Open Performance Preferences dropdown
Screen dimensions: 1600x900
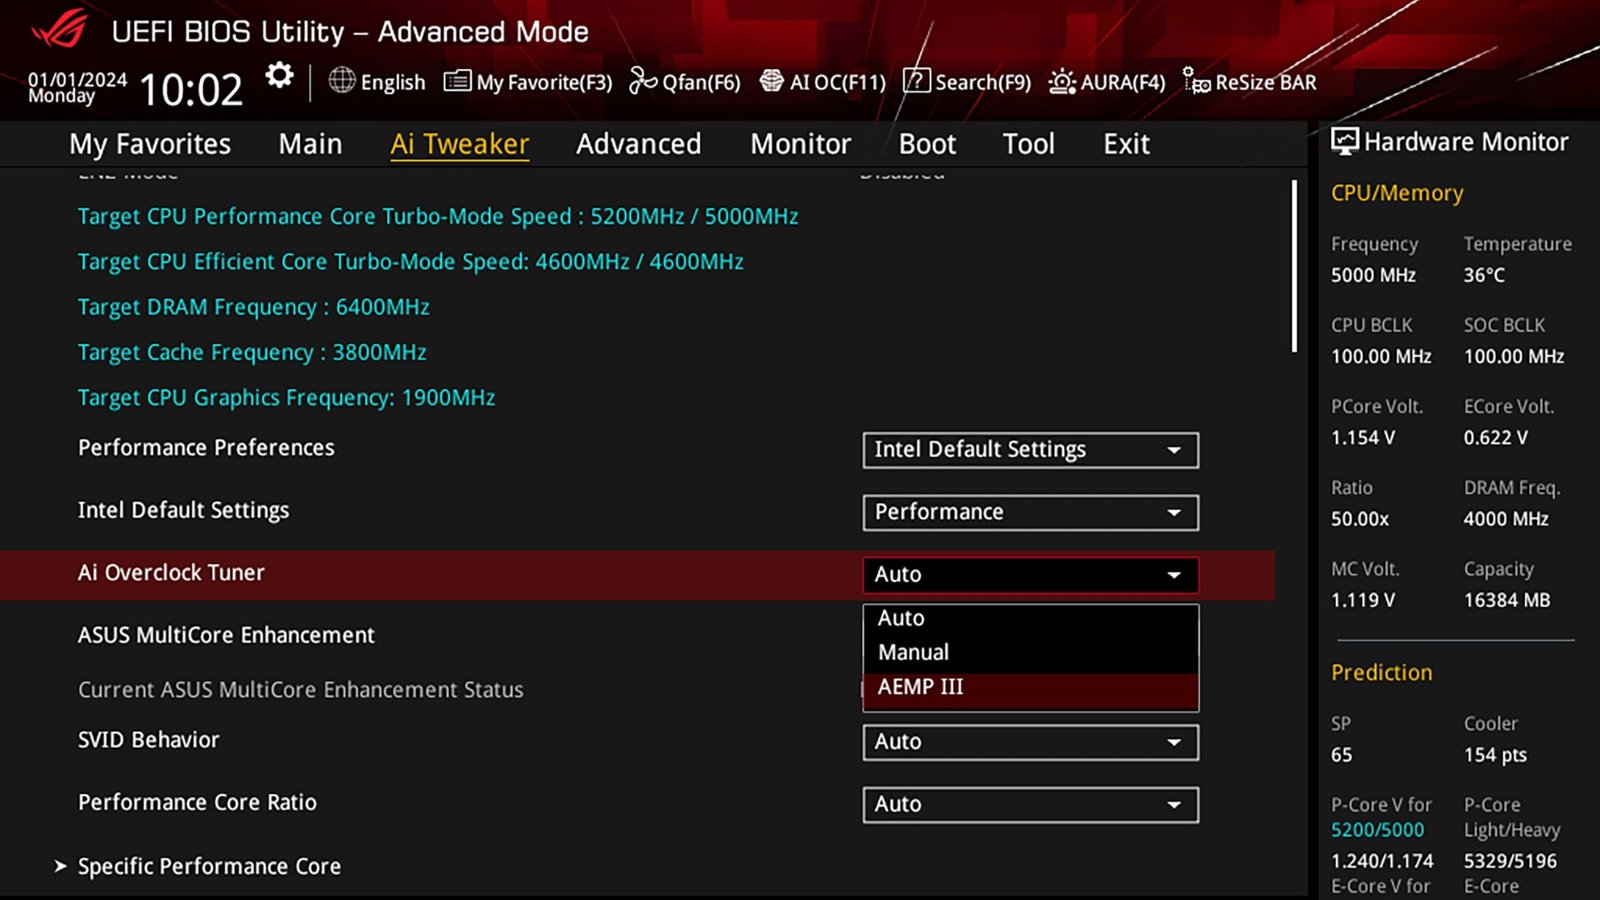click(x=1030, y=450)
